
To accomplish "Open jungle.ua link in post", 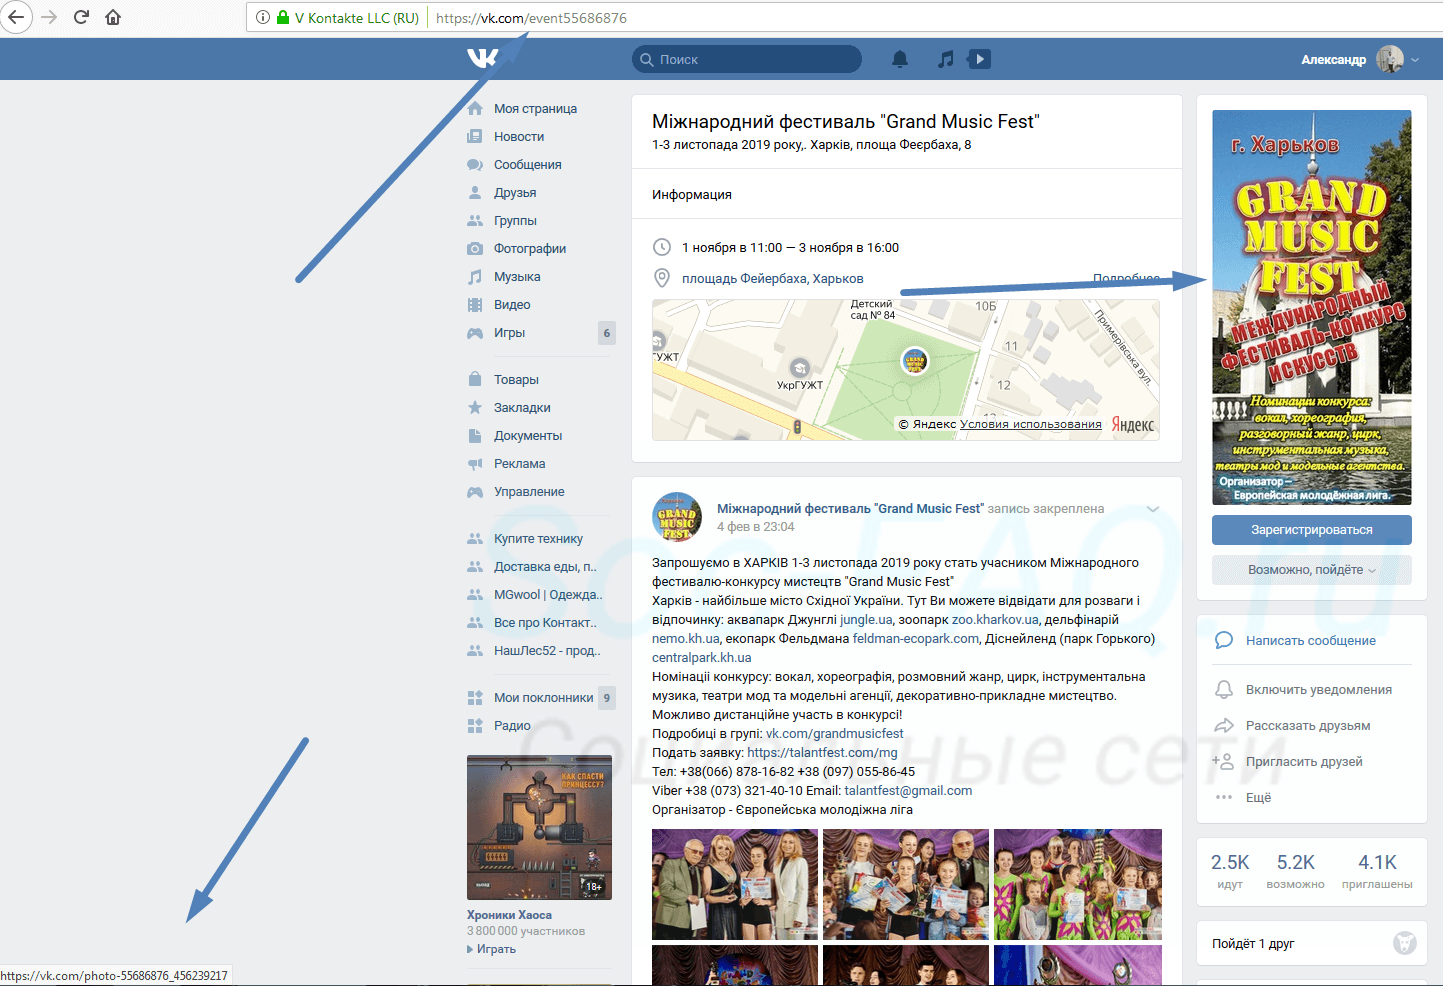I will point(866,619).
